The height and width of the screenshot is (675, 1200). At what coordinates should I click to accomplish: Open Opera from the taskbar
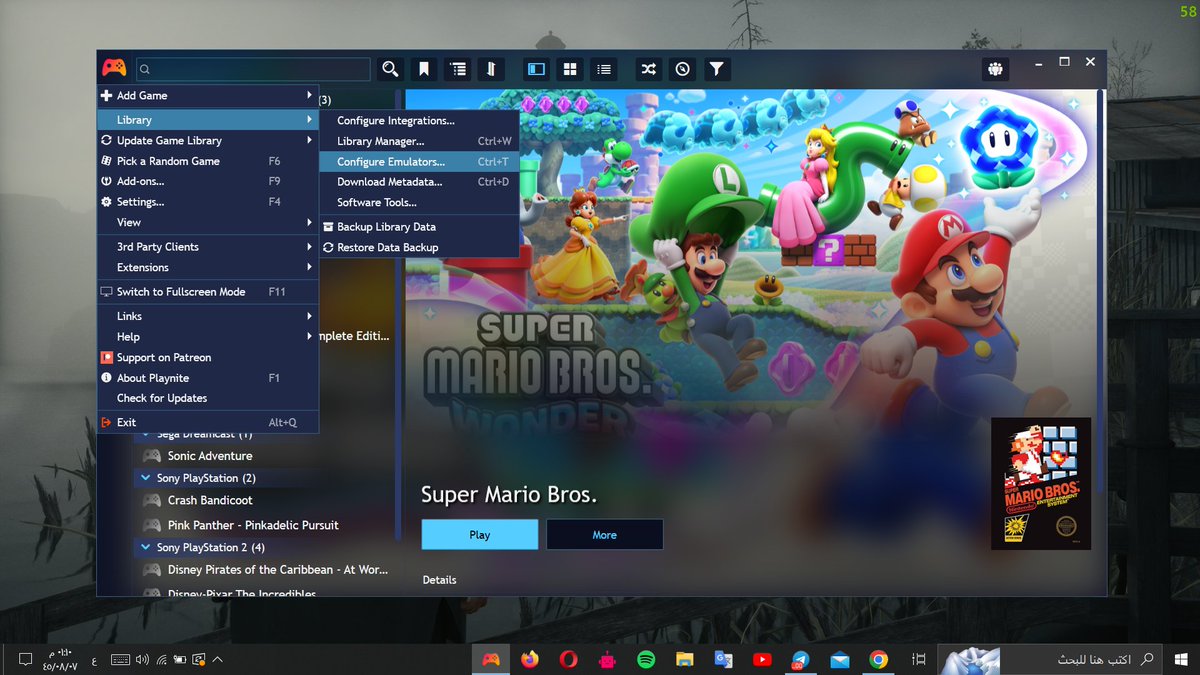[x=568, y=659]
